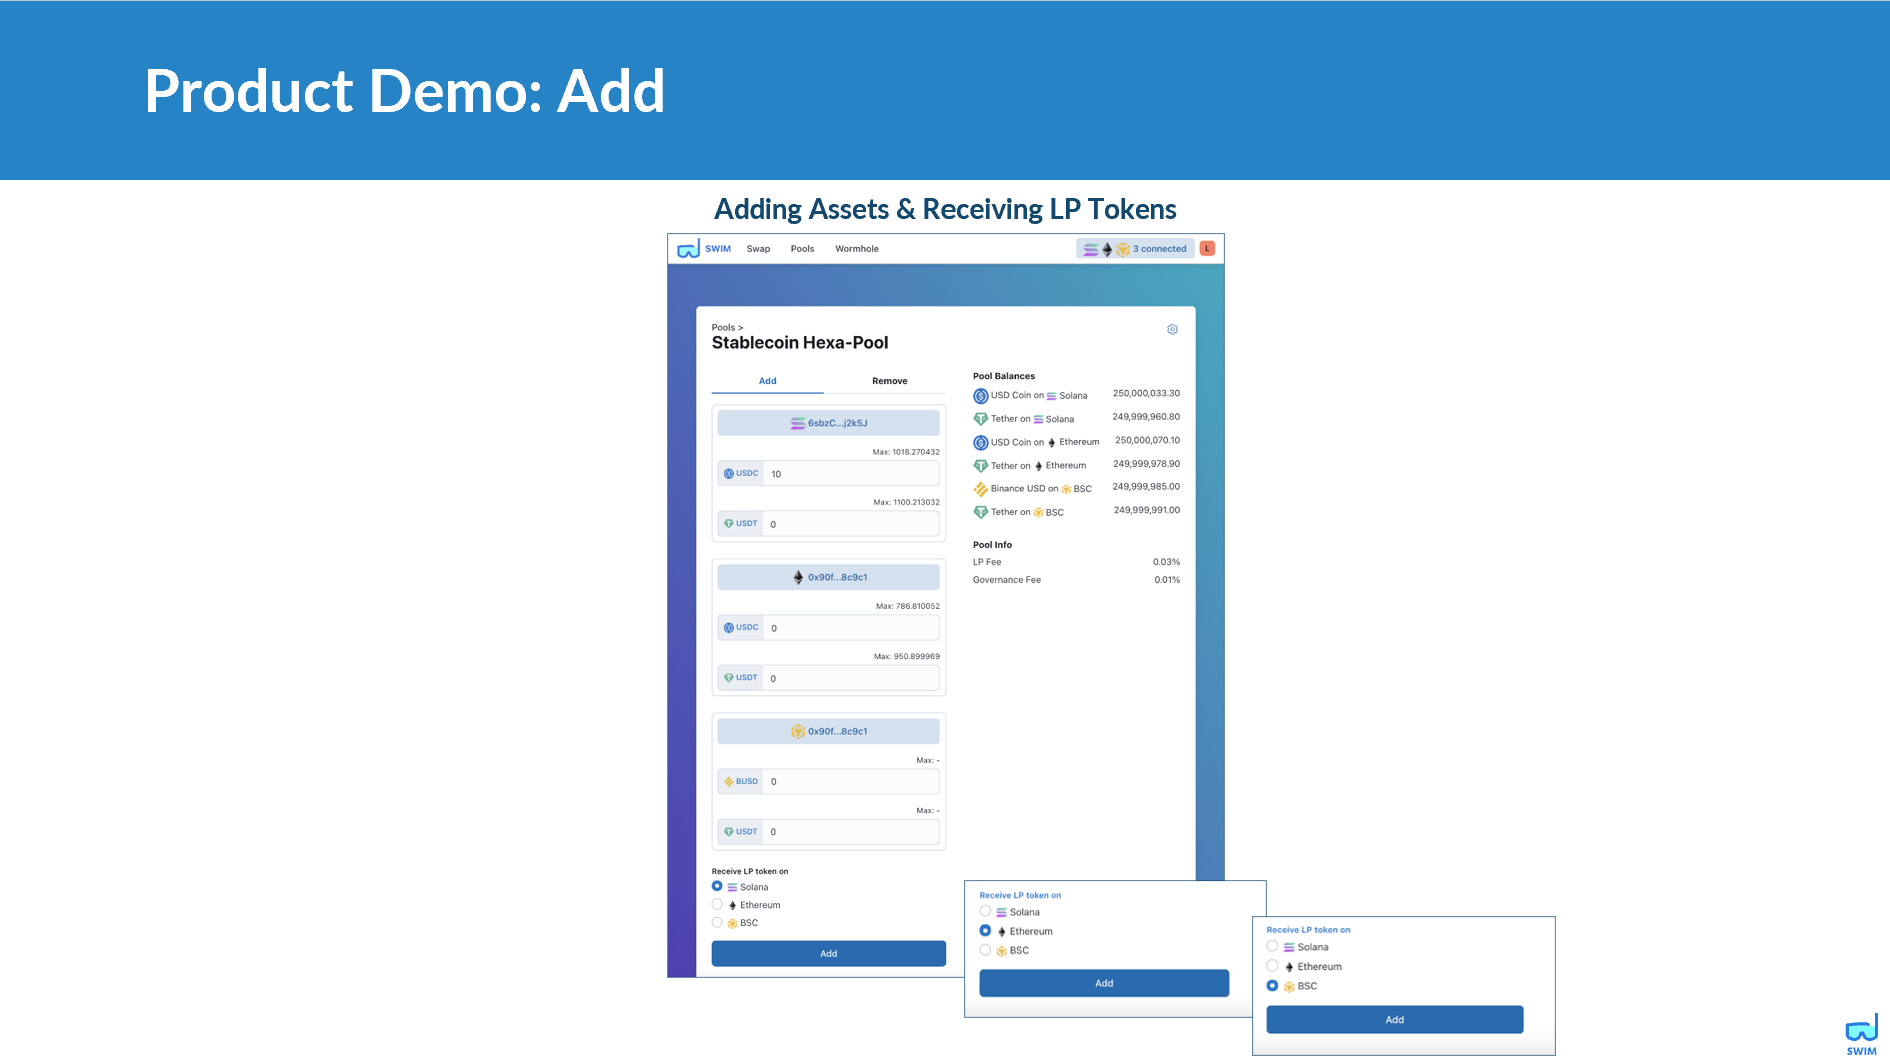This screenshot has width=1890, height=1064.
Task: Click the Solana icon in wallet button 6sbzC
Action: pyautogui.click(x=797, y=423)
